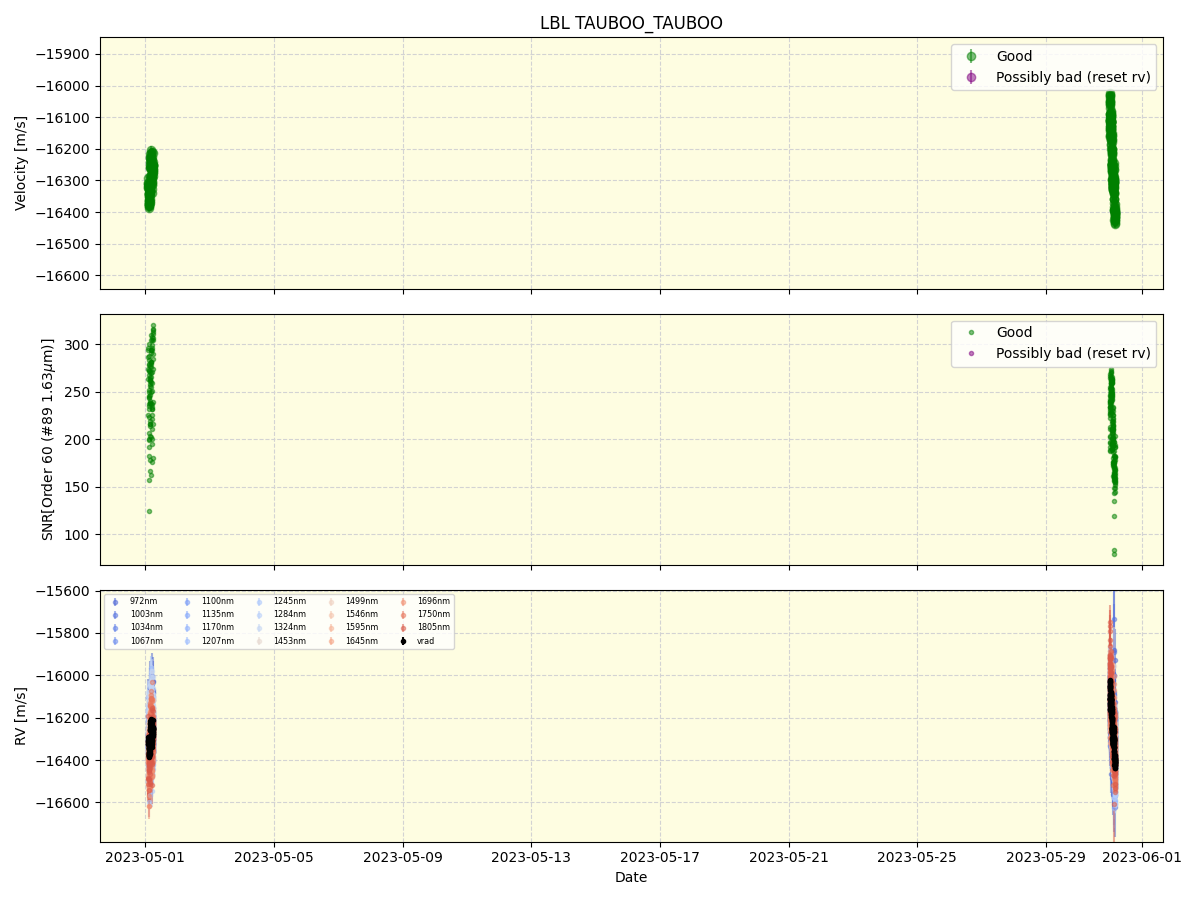Click 'Possibly bad (reset rv)' in SNR legend

1073,353
